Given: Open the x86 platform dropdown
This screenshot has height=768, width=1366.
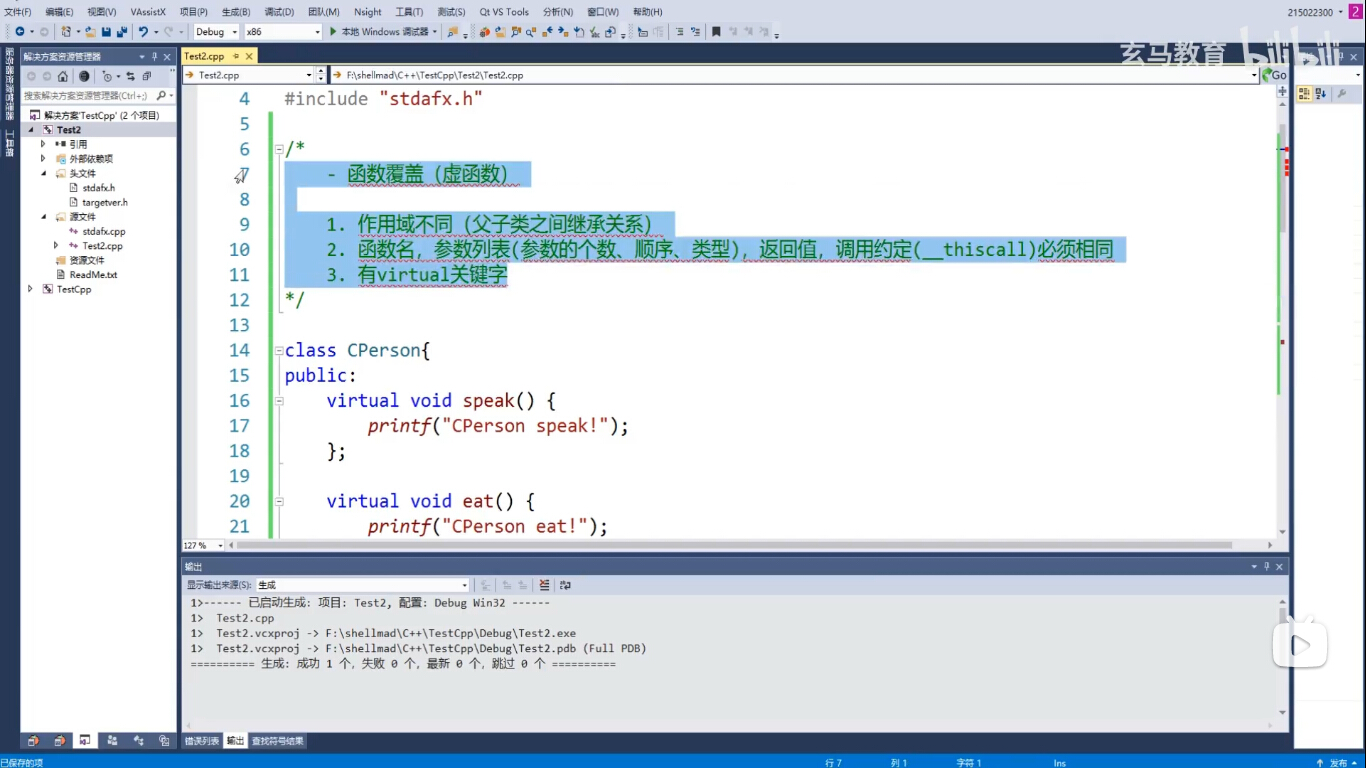Looking at the screenshot, I should (283, 32).
